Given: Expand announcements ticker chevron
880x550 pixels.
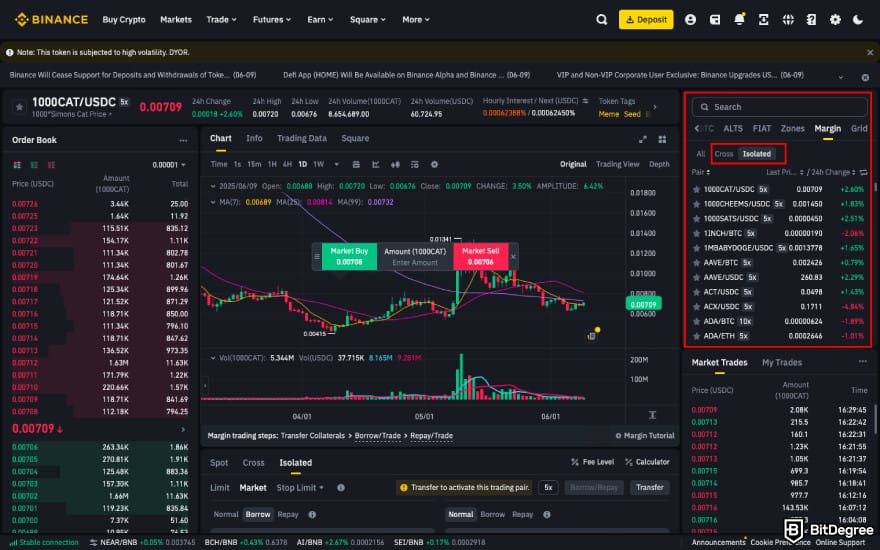Looking at the screenshot, I should (841, 77).
